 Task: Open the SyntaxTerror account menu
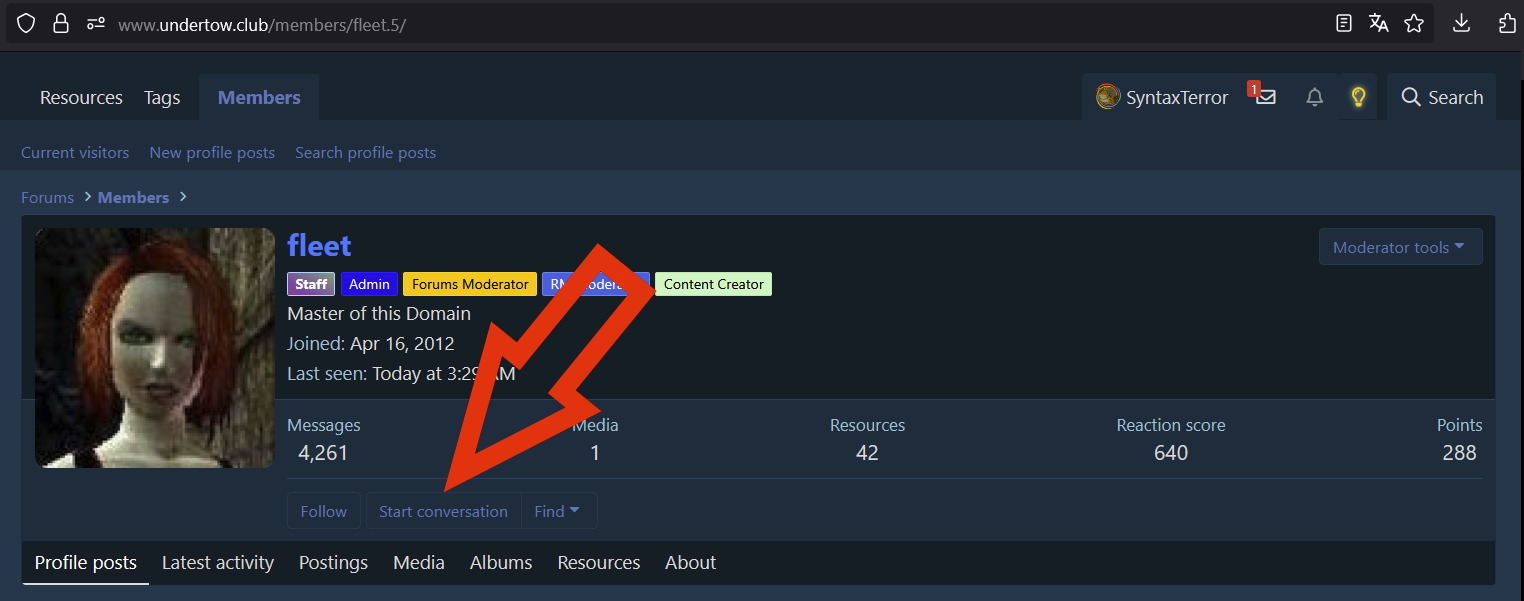[x=1162, y=97]
